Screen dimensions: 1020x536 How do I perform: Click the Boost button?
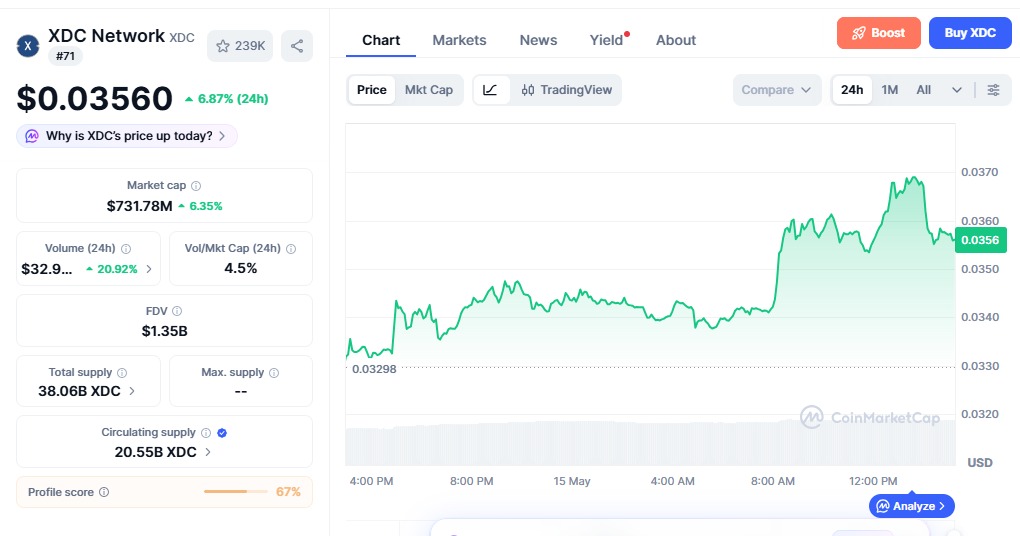(879, 33)
